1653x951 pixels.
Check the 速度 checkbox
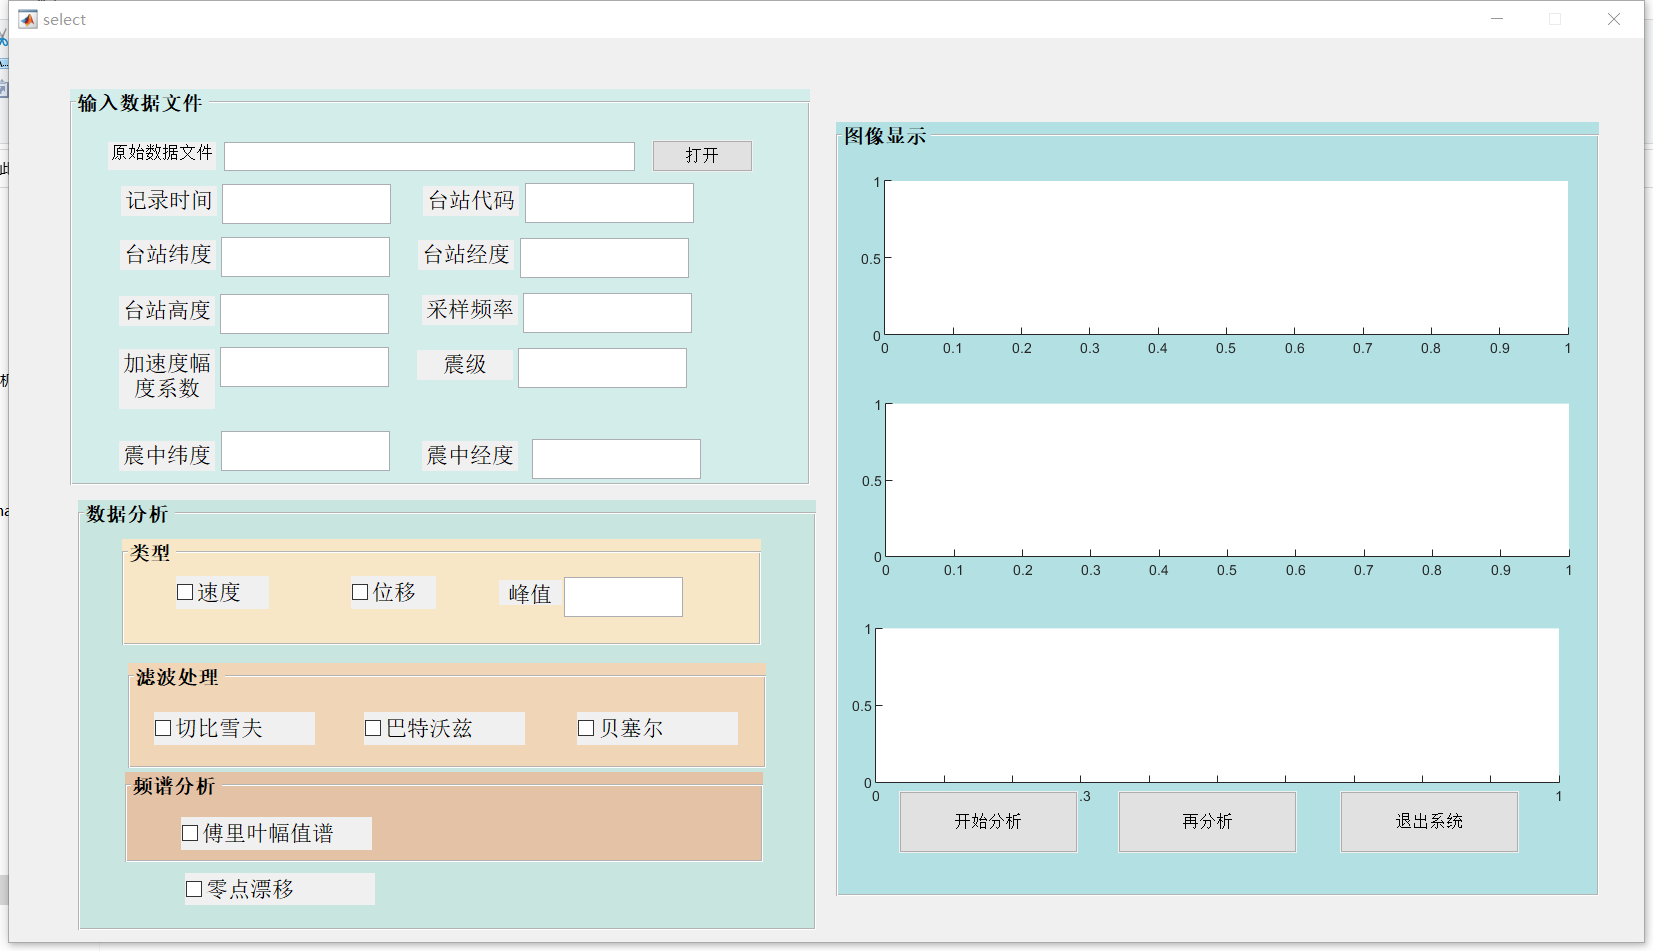tap(185, 592)
